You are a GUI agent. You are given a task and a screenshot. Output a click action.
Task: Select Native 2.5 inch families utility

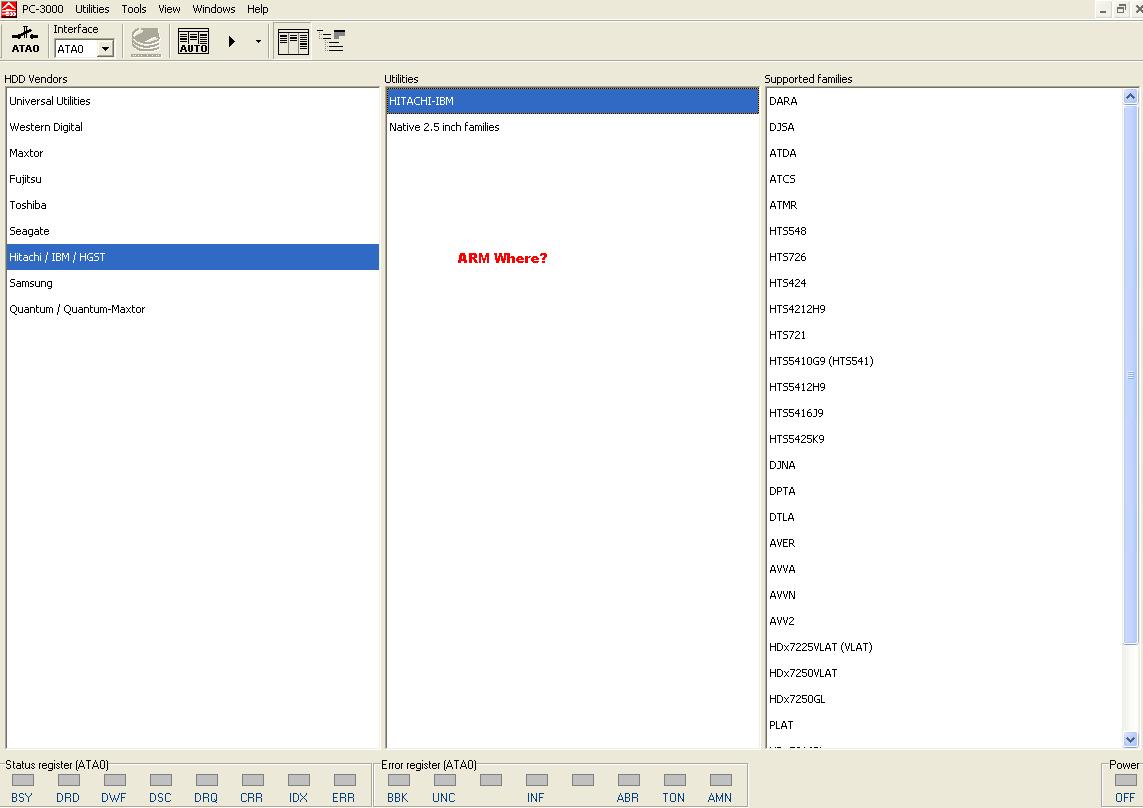(572, 127)
